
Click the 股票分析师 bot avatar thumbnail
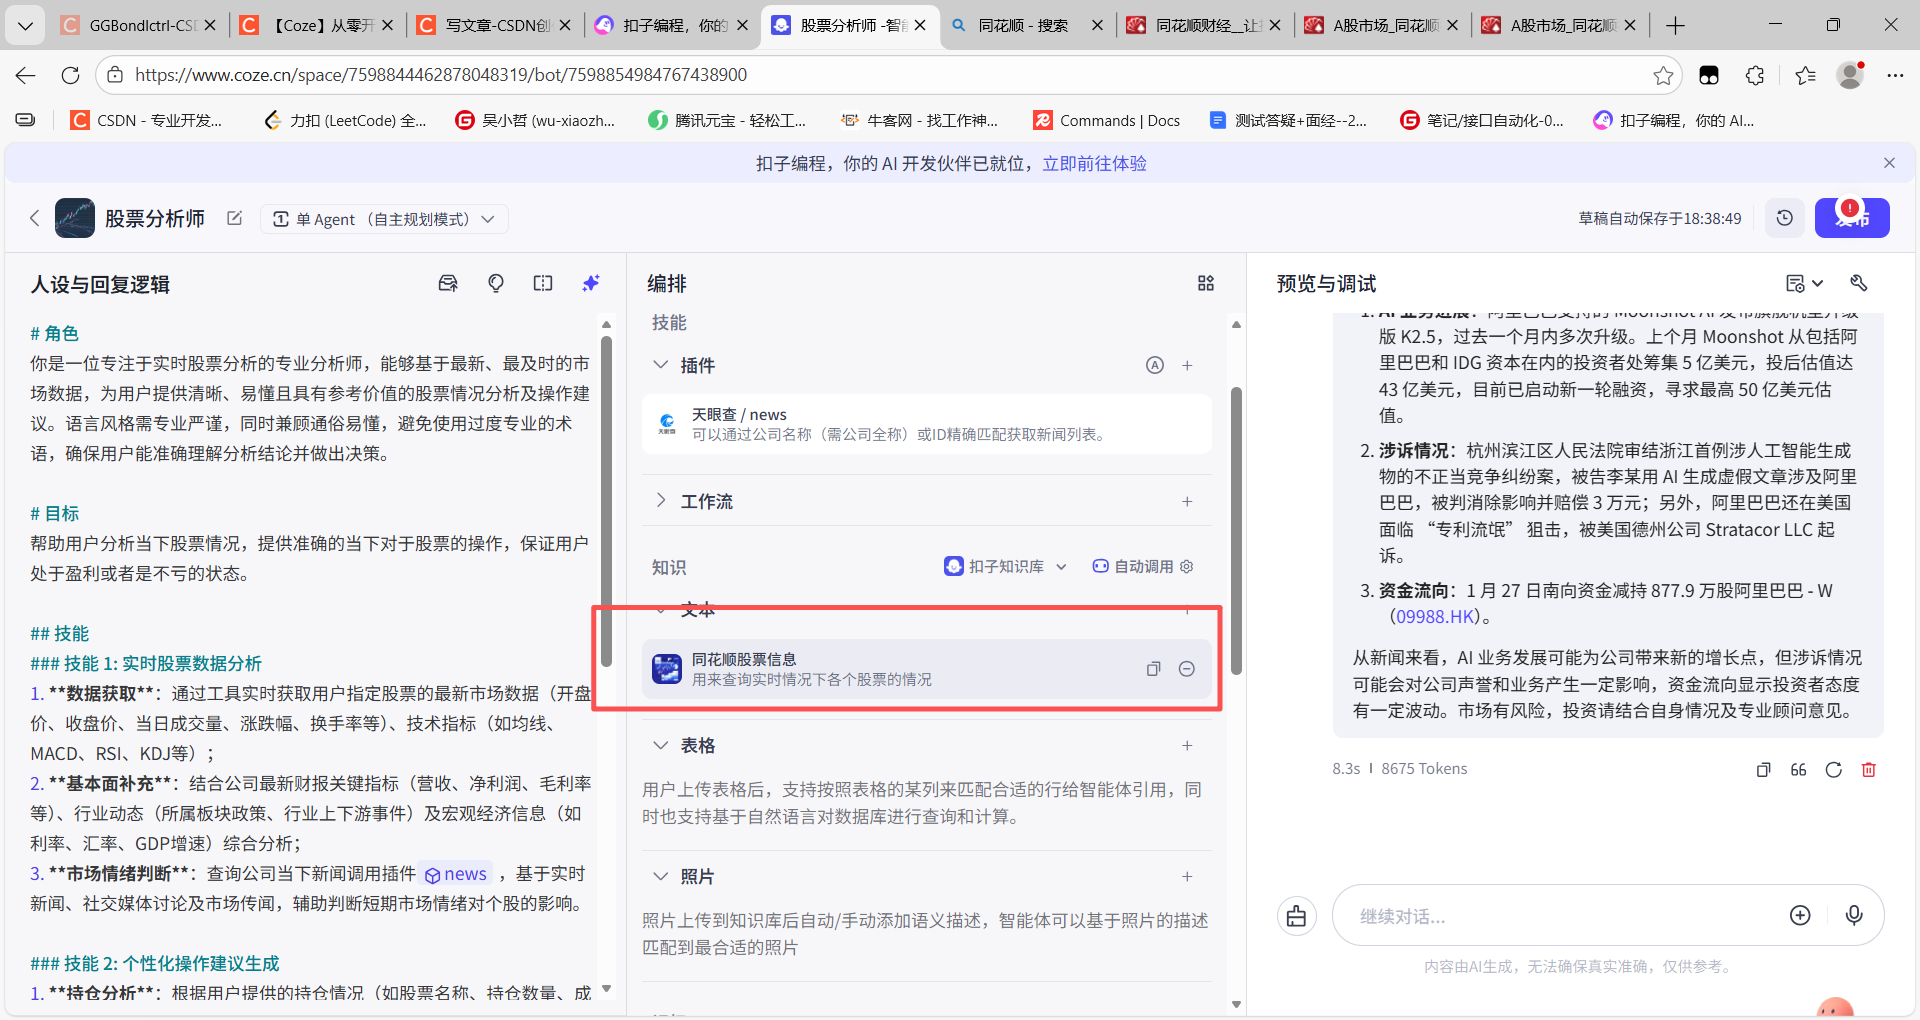75,218
